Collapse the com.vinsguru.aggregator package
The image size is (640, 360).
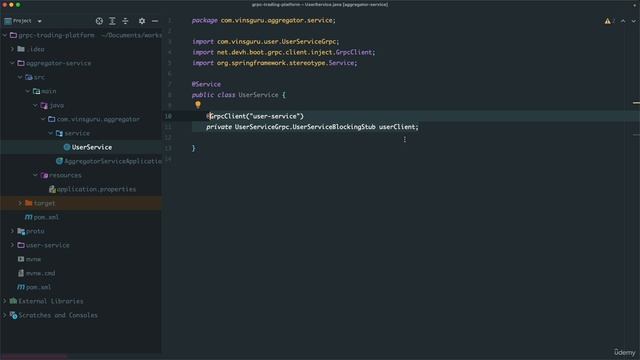tap(43, 119)
